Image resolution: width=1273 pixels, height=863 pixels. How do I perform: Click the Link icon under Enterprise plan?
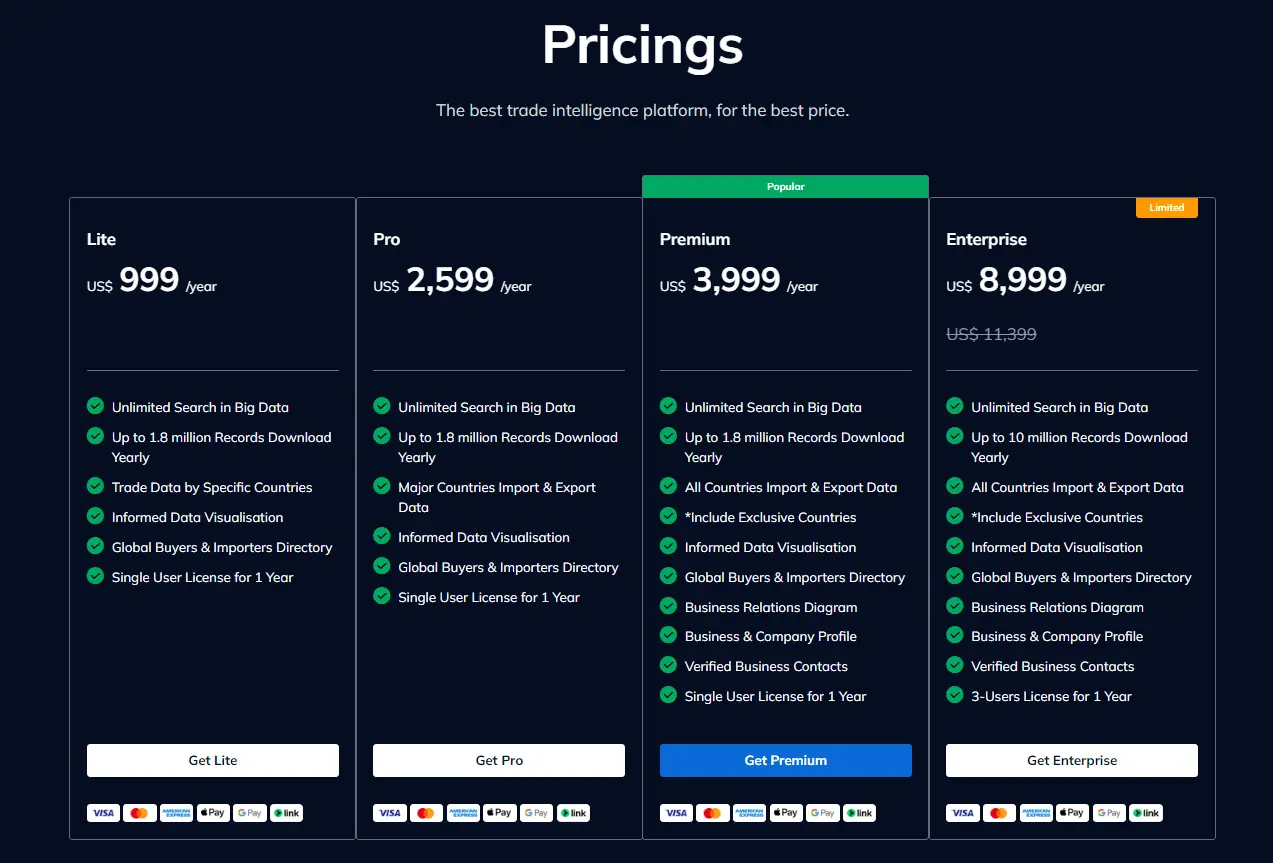coord(1146,813)
